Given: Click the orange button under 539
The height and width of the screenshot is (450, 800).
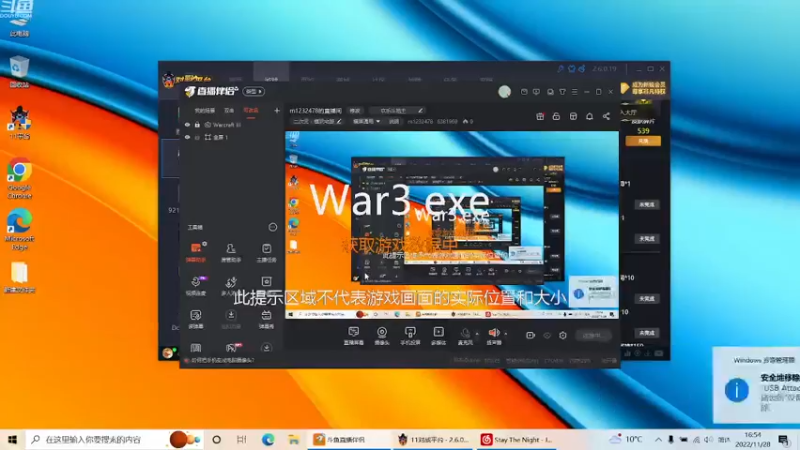Looking at the screenshot, I should [643, 141].
